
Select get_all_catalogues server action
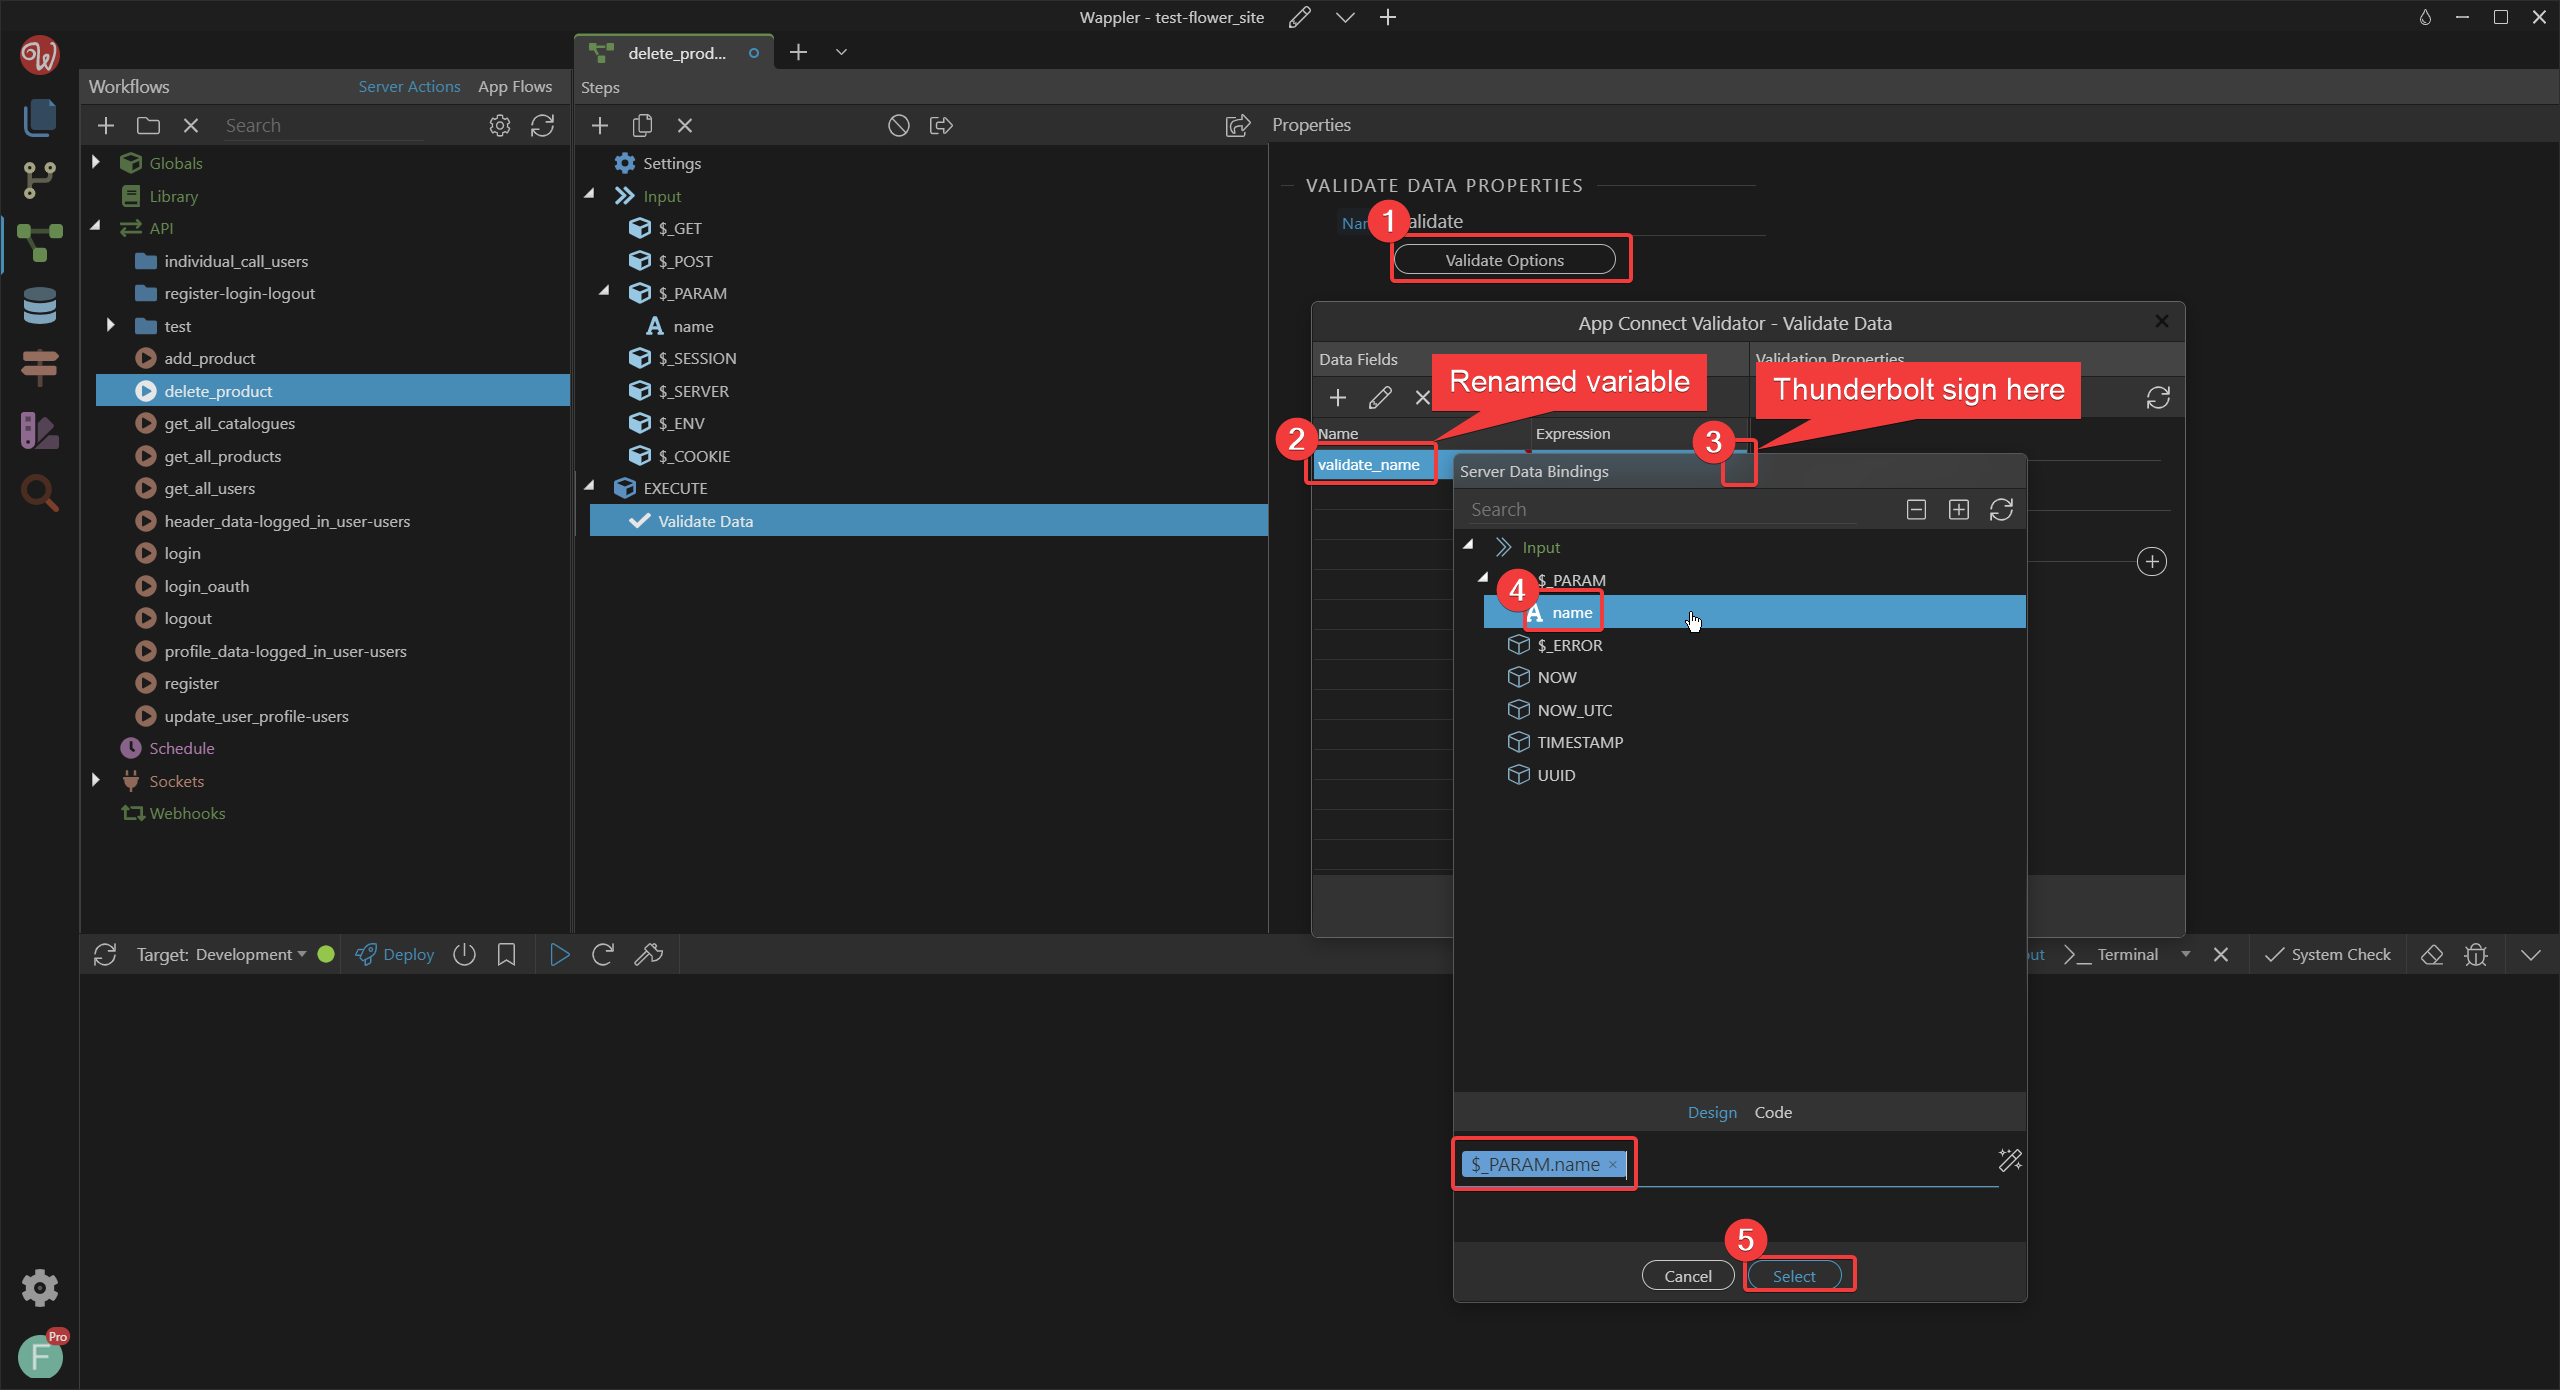(229, 423)
